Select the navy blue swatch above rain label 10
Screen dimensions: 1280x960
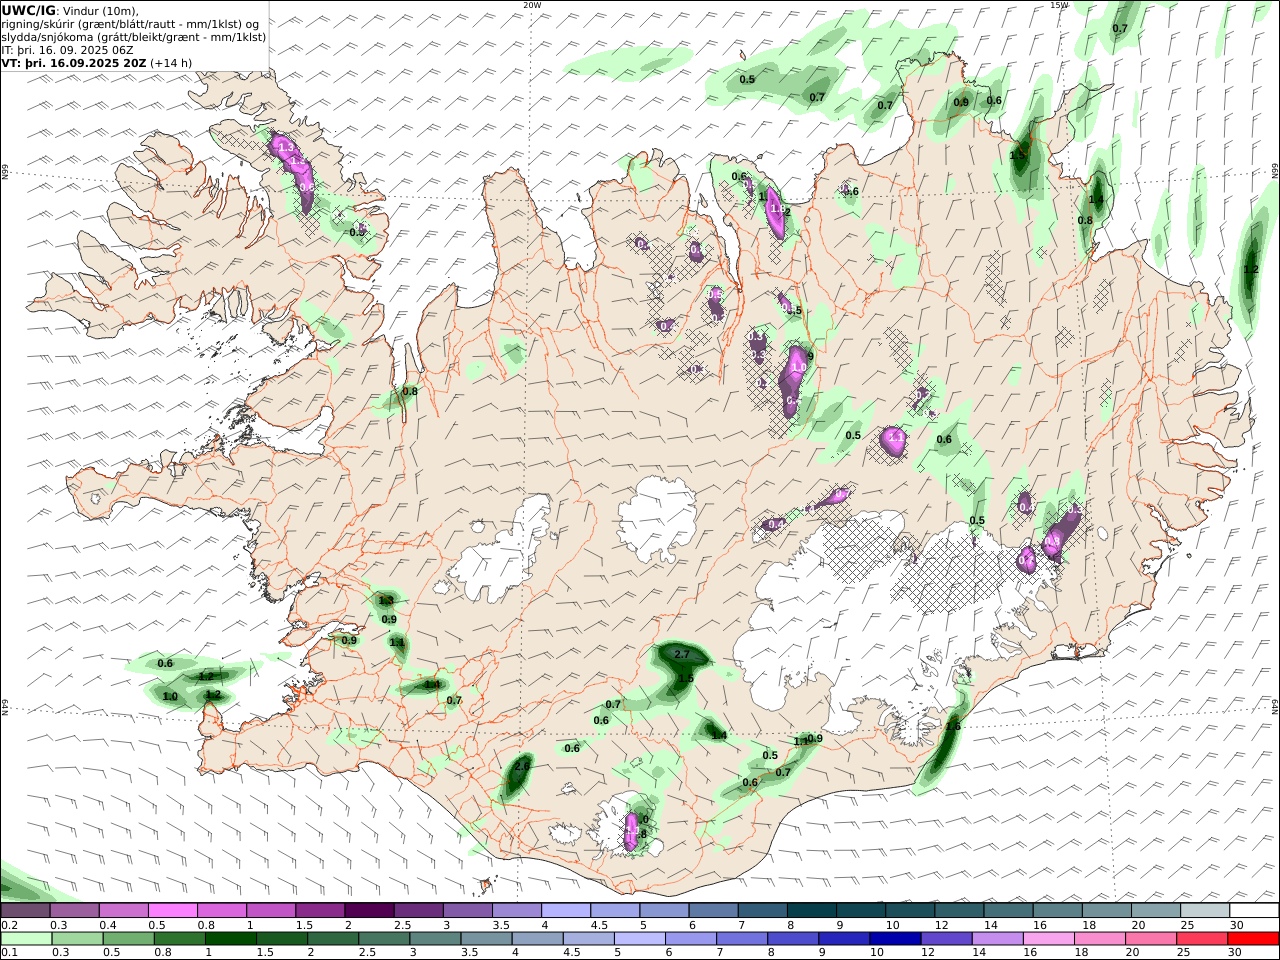(x=894, y=939)
